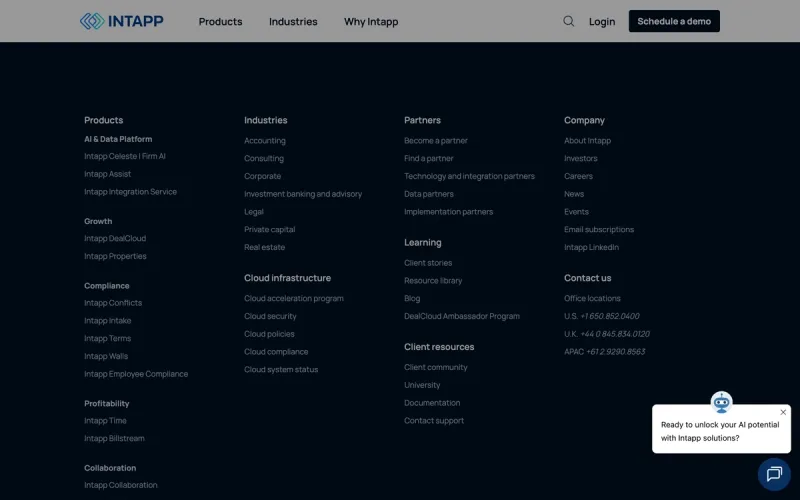The width and height of the screenshot is (800, 500).
Task: Open Client community link
Action: (436, 367)
